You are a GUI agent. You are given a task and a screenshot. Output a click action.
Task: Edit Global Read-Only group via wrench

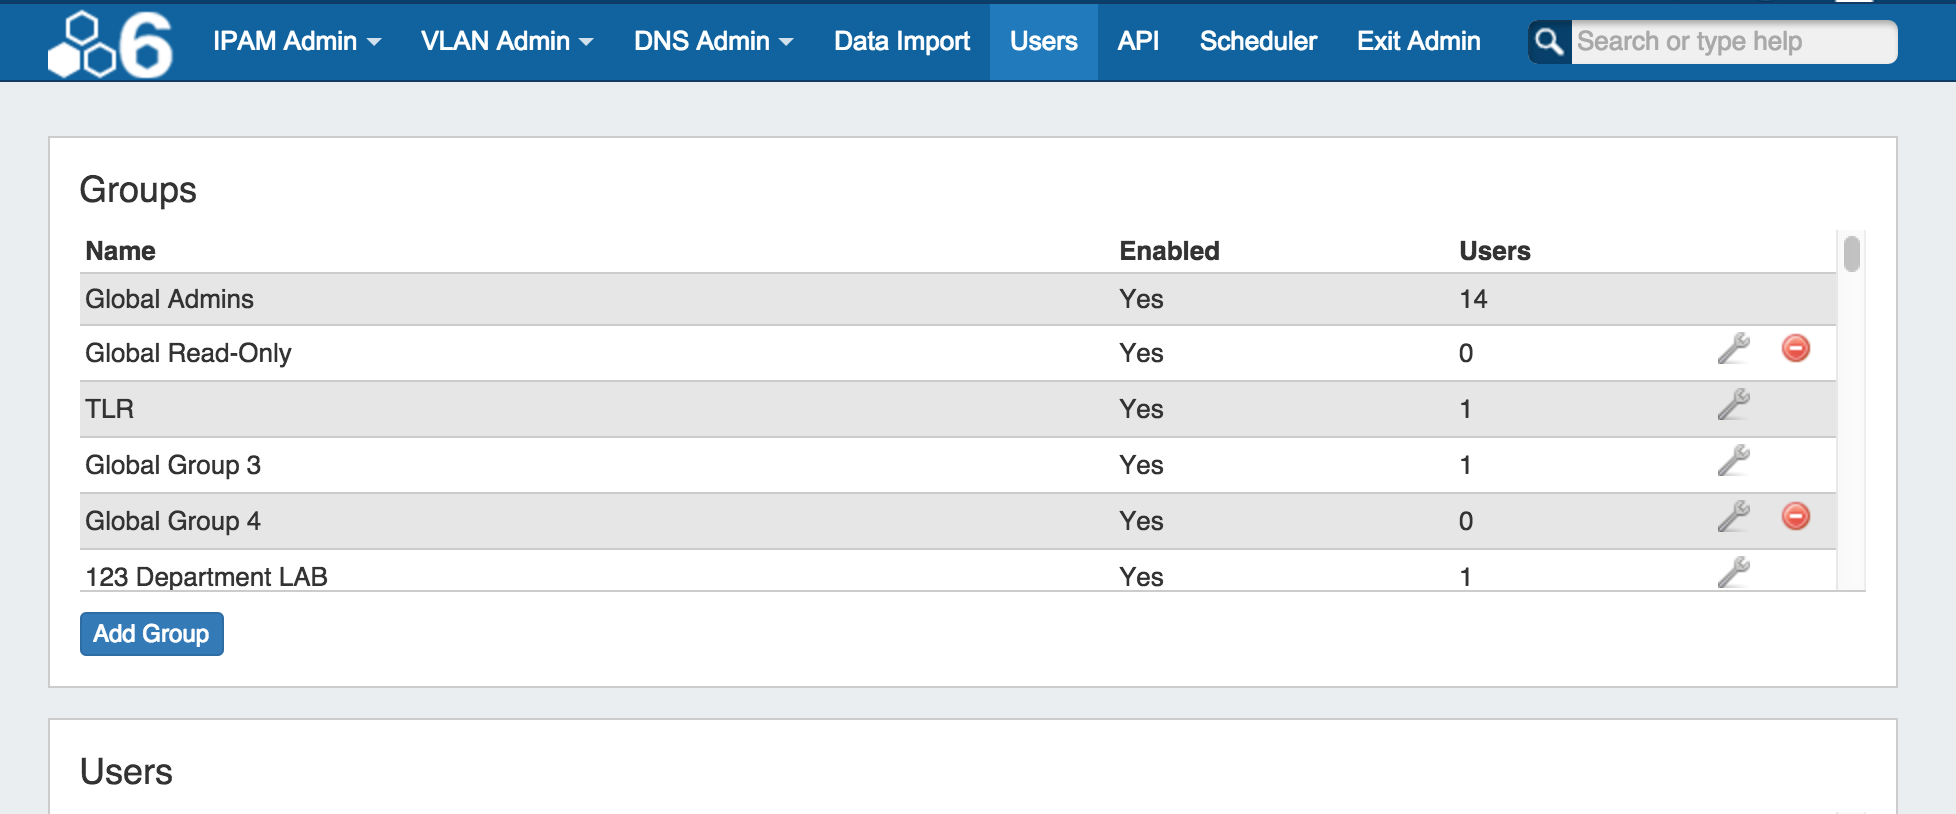tap(1733, 349)
